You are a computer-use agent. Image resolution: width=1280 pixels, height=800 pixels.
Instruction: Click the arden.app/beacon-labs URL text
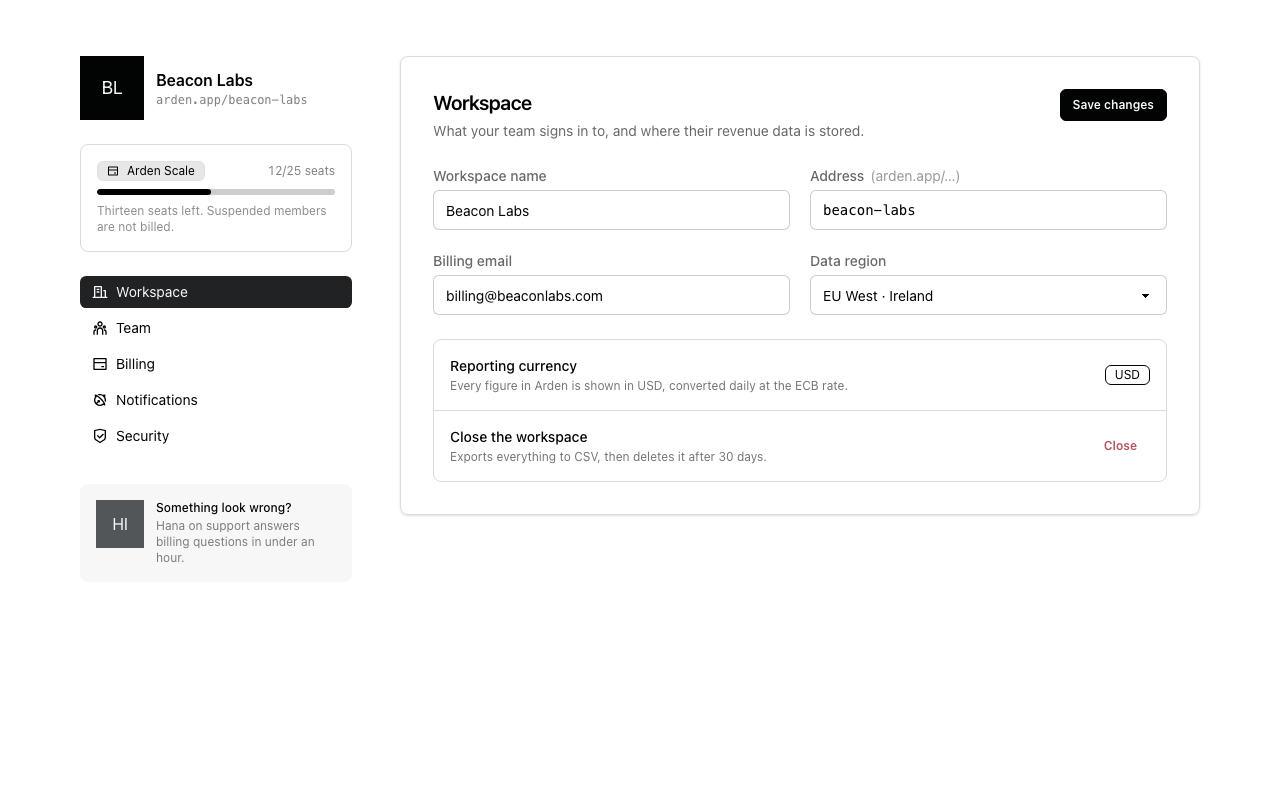click(x=231, y=100)
